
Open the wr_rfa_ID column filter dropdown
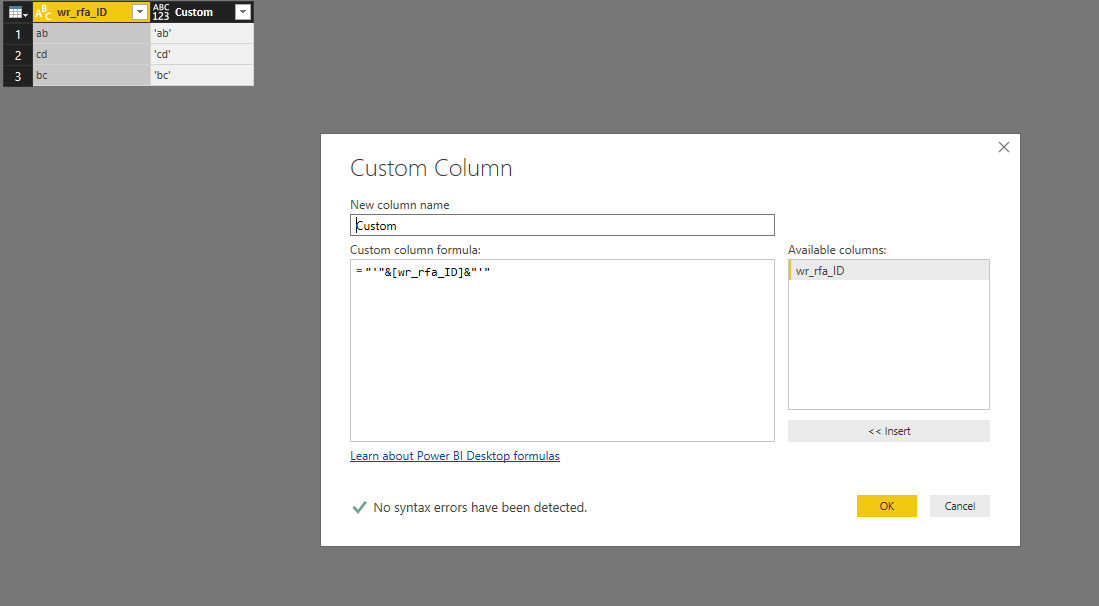click(x=139, y=12)
